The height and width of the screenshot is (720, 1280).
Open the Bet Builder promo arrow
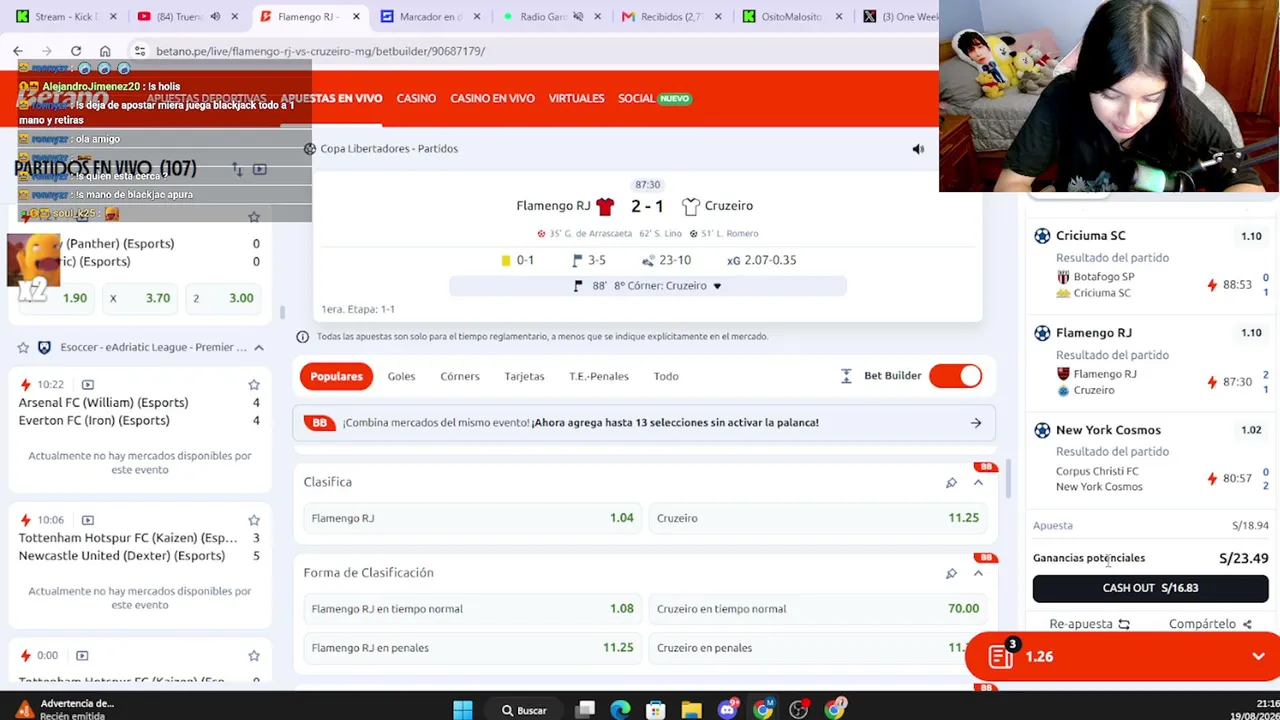(976, 423)
